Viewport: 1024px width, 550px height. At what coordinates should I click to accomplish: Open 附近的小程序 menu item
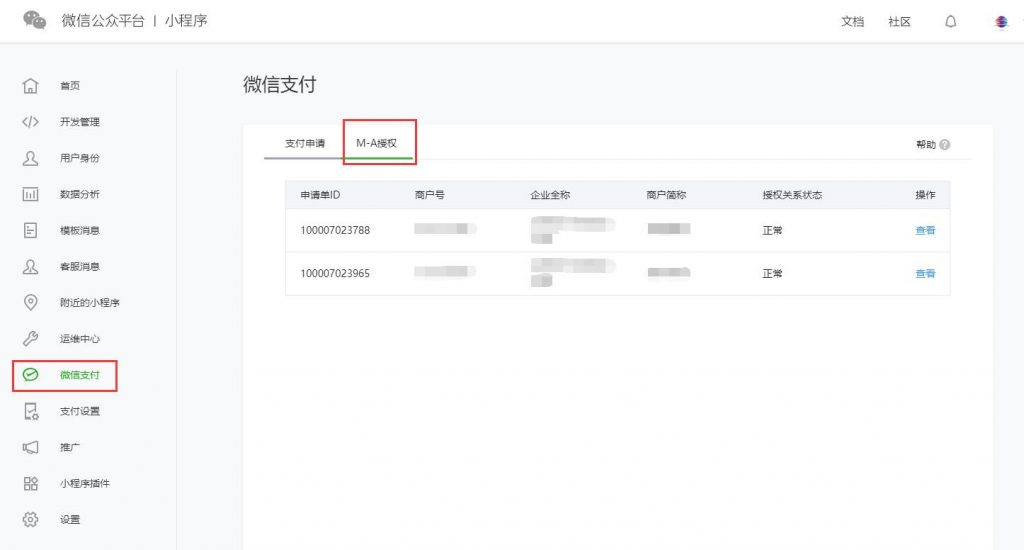pos(89,302)
